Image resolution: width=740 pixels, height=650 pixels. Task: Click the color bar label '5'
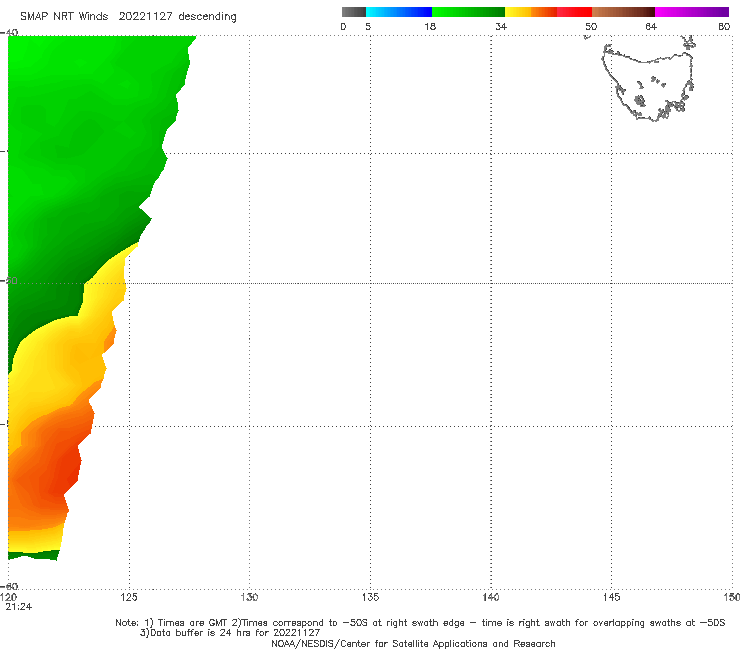[368, 26]
